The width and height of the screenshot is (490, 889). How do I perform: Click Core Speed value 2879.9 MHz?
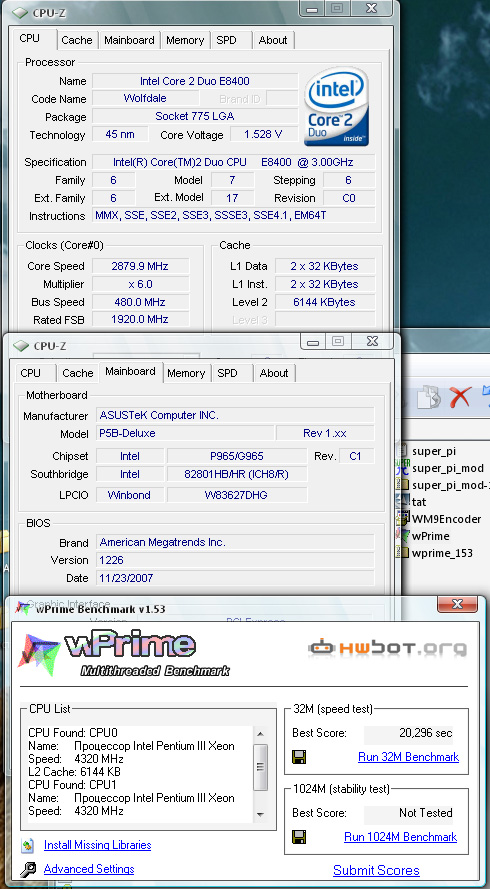(x=140, y=266)
